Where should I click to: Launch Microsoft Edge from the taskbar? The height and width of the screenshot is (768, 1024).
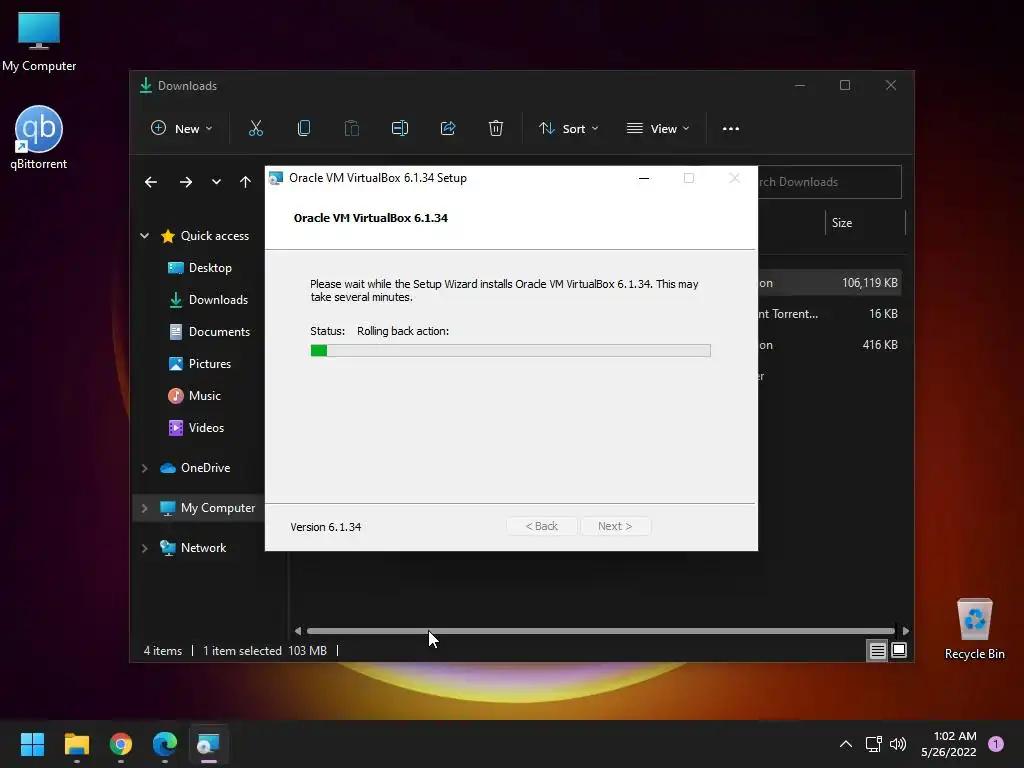[165, 744]
